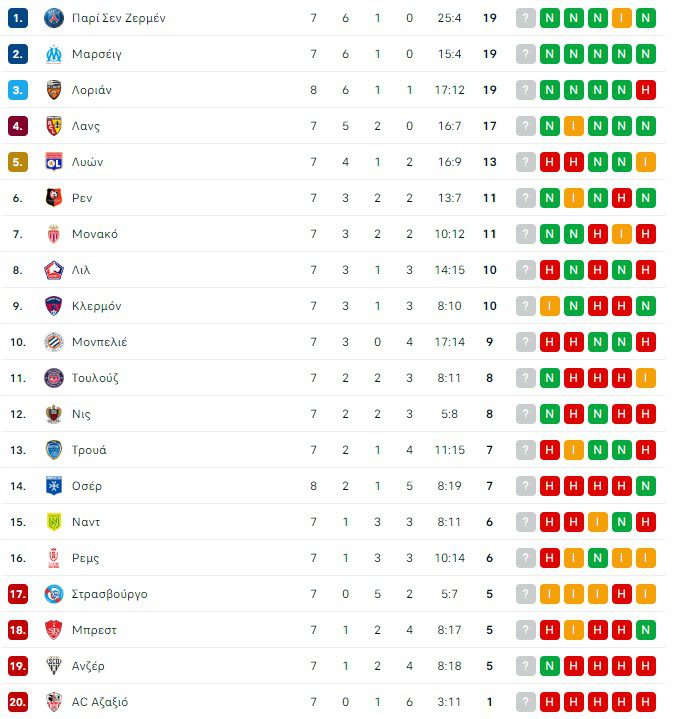The image size is (674, 719).
Task: Click the red position 20 badge
Action: click(18, 702)
